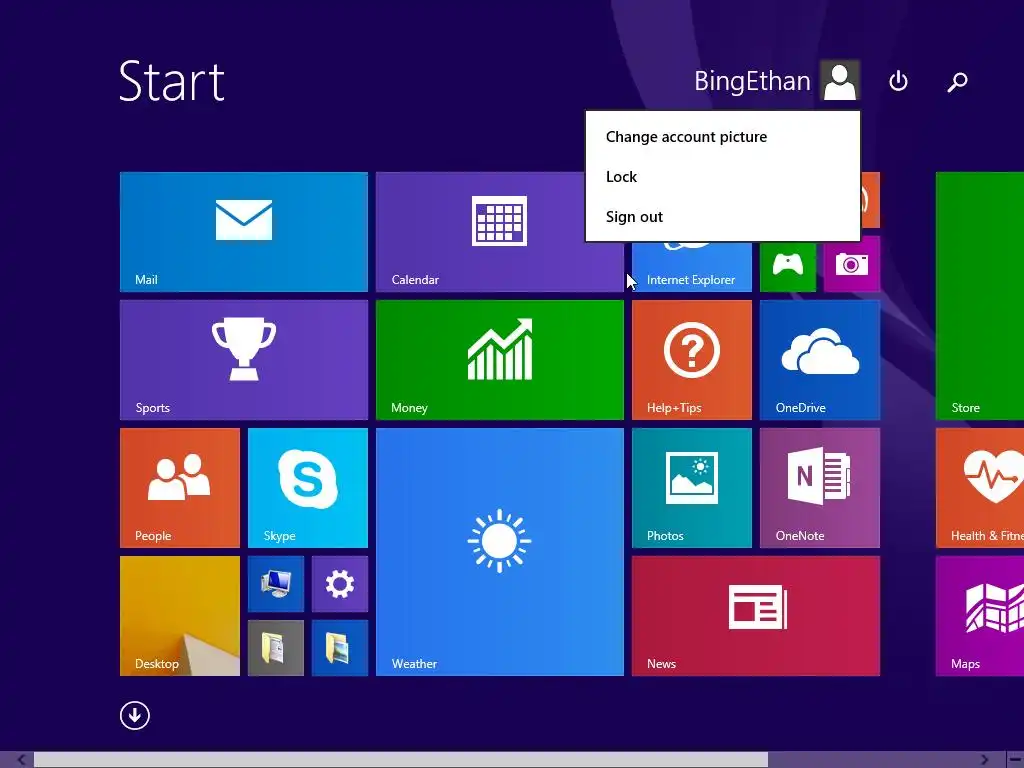Open the Health & Fitness tile
The width and height of the screenshot is (1024, 768).
(x=980, y=488)
